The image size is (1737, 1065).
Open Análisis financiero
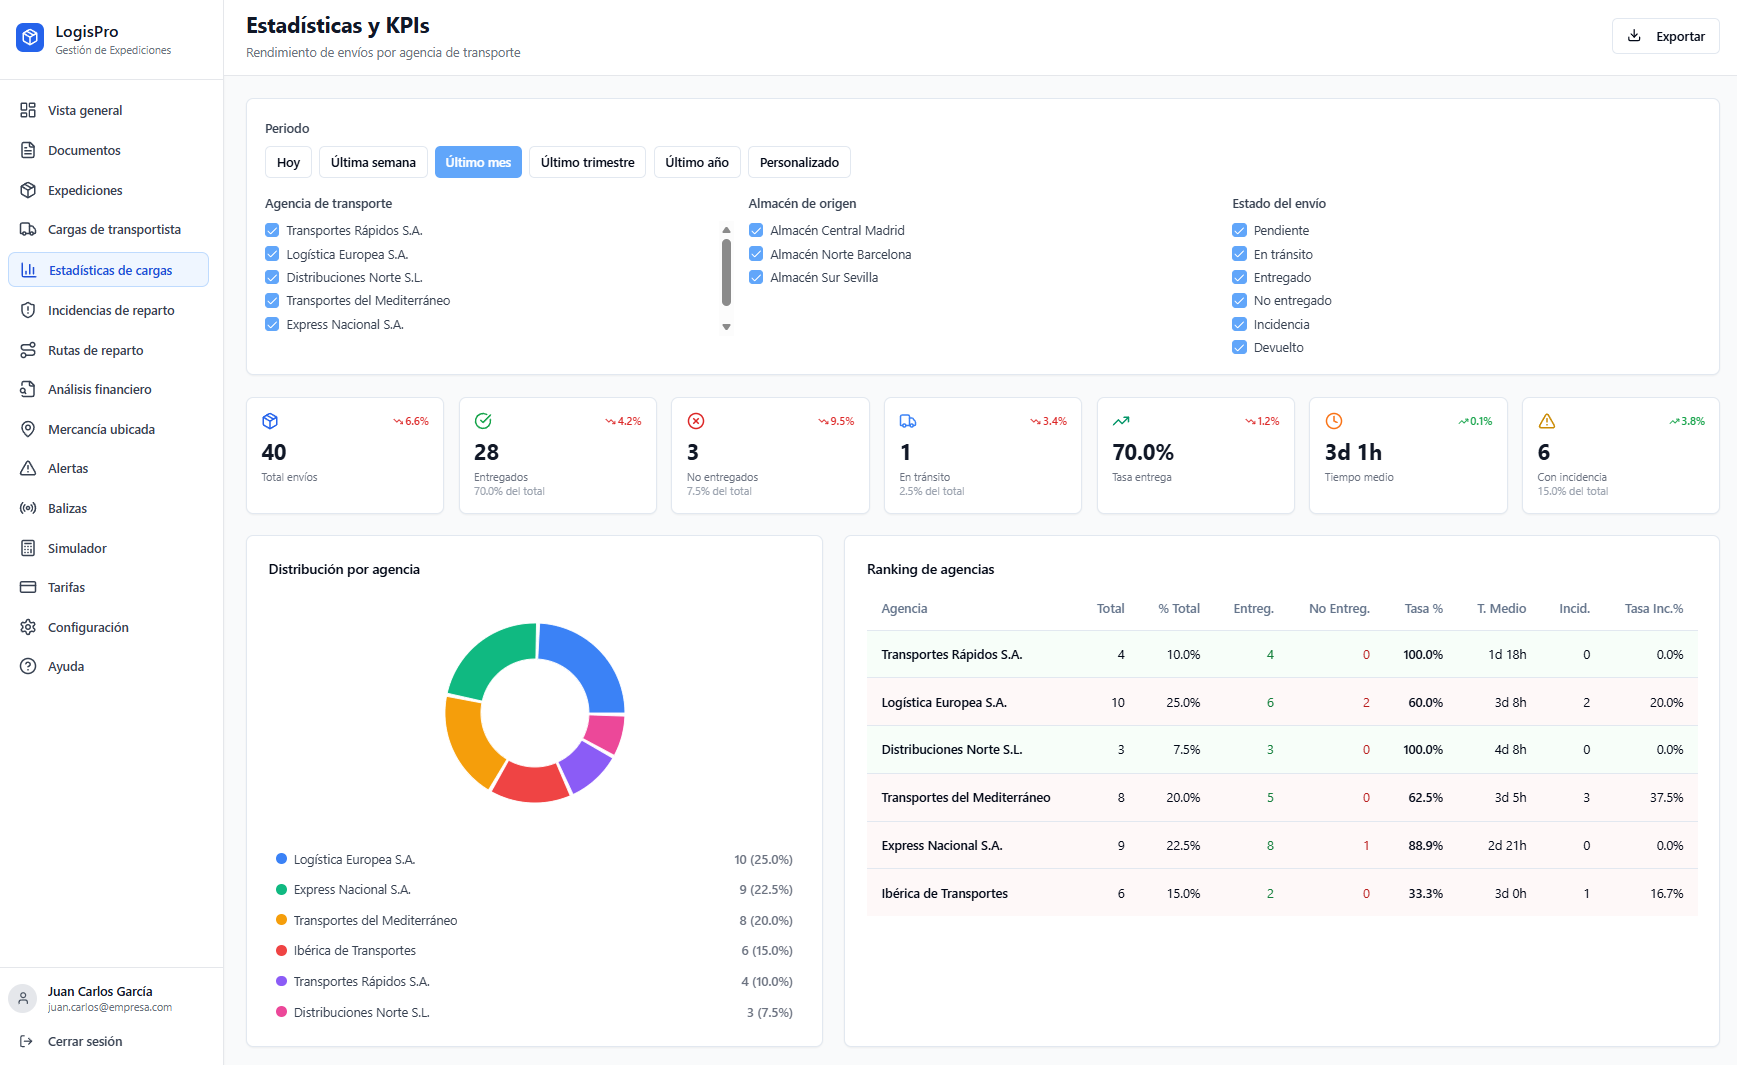(x=99, y=389)
